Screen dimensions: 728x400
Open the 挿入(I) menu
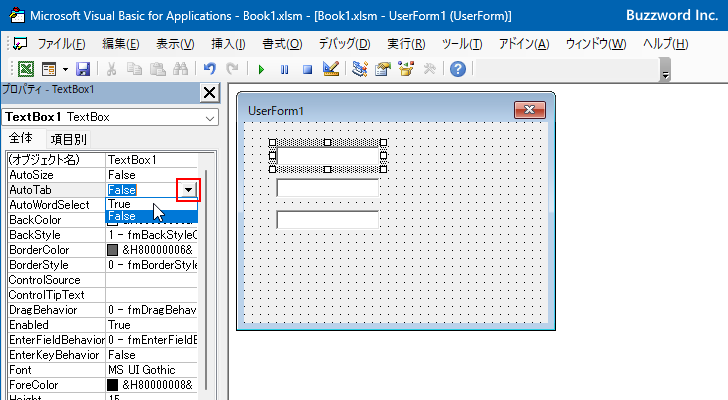point(228,44)
